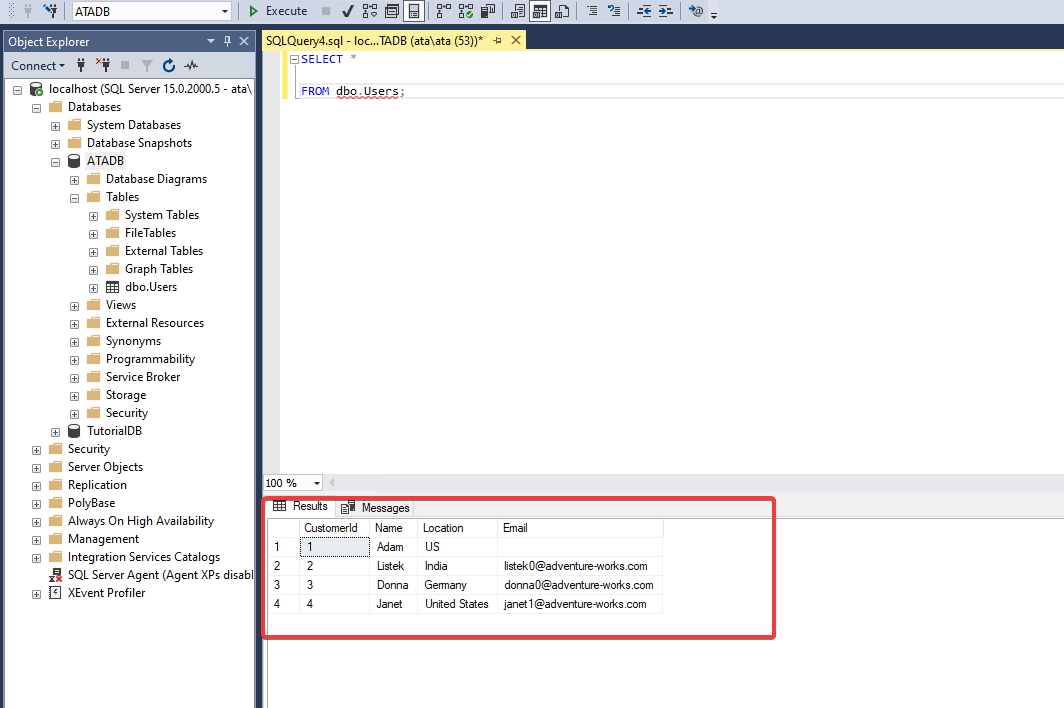This screenshot has width=1064, height=708.
Task: Select the XEvent Profiler icon
Action: (x=56, y=593)
